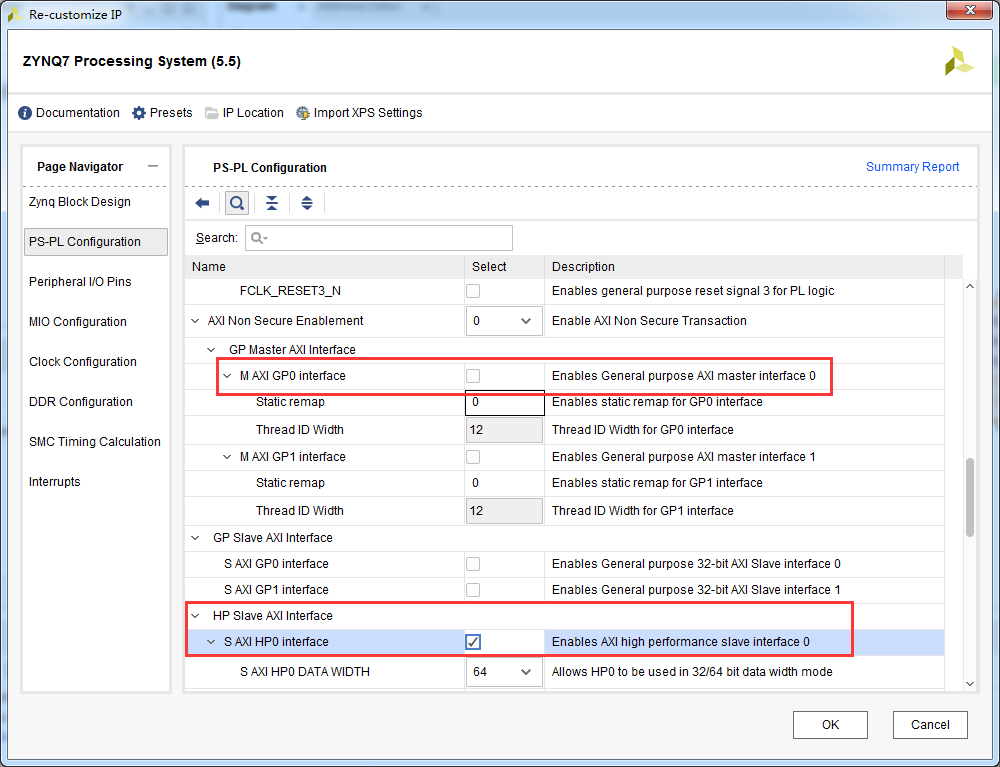Open the DDR Configuration page
Screen dimensions: 1000x767
pyautogui.click(x=81, y=402)
